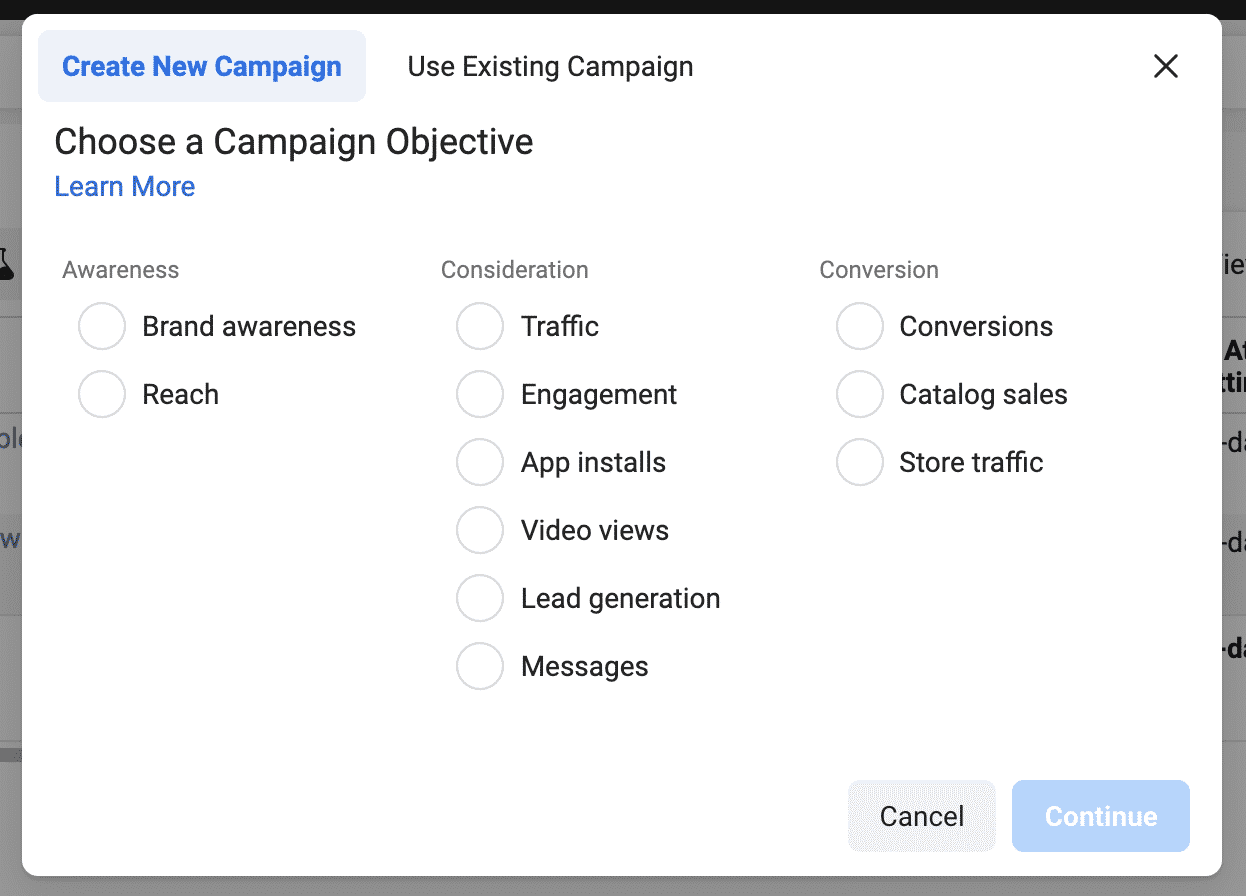Select the Traffic objective
1246x896 pixels.
pyautogui.click(x=480, y=326)
